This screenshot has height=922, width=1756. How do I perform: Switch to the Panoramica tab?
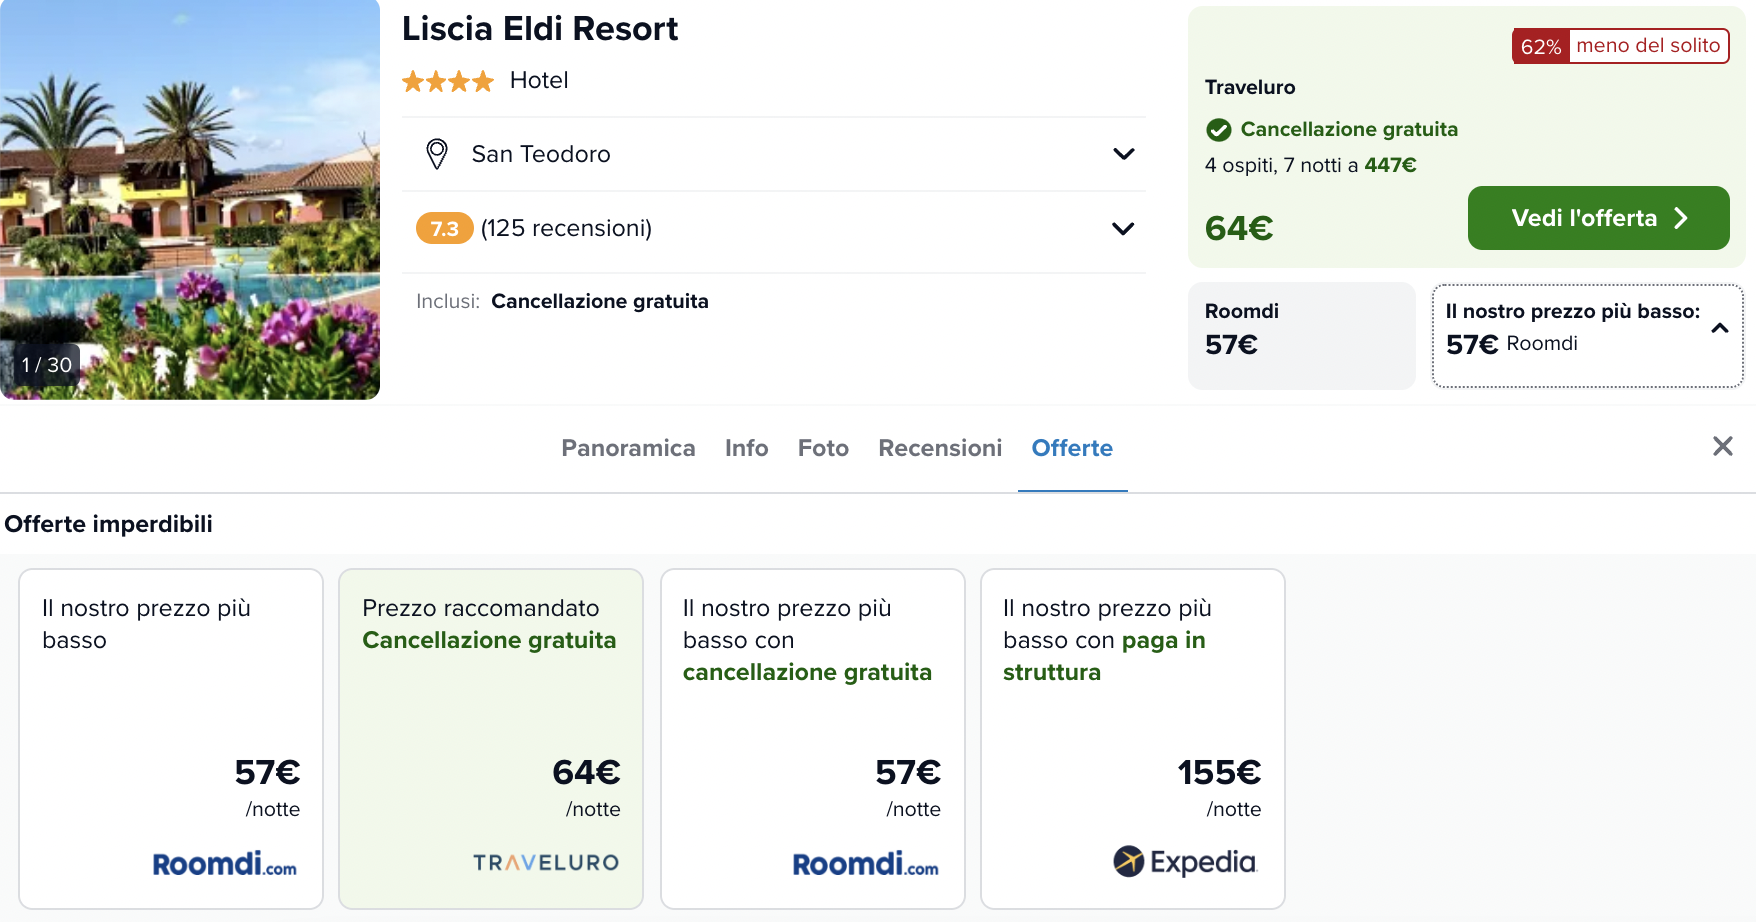point(628,448)
